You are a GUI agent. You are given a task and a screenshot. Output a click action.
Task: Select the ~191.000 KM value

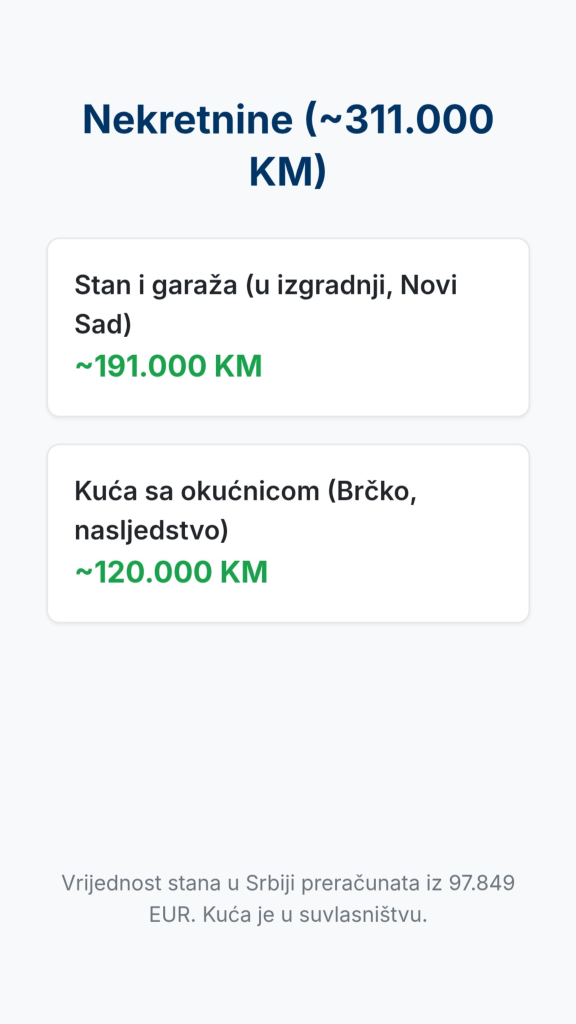[x=168, y=366]
